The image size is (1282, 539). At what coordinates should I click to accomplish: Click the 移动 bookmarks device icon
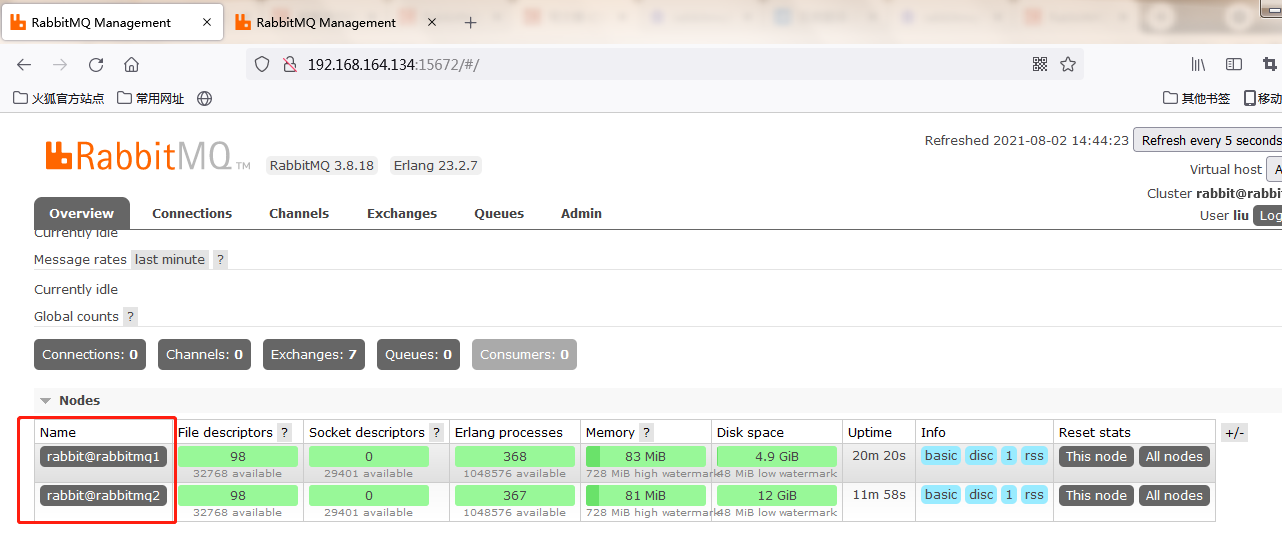tap(1262, 98)
